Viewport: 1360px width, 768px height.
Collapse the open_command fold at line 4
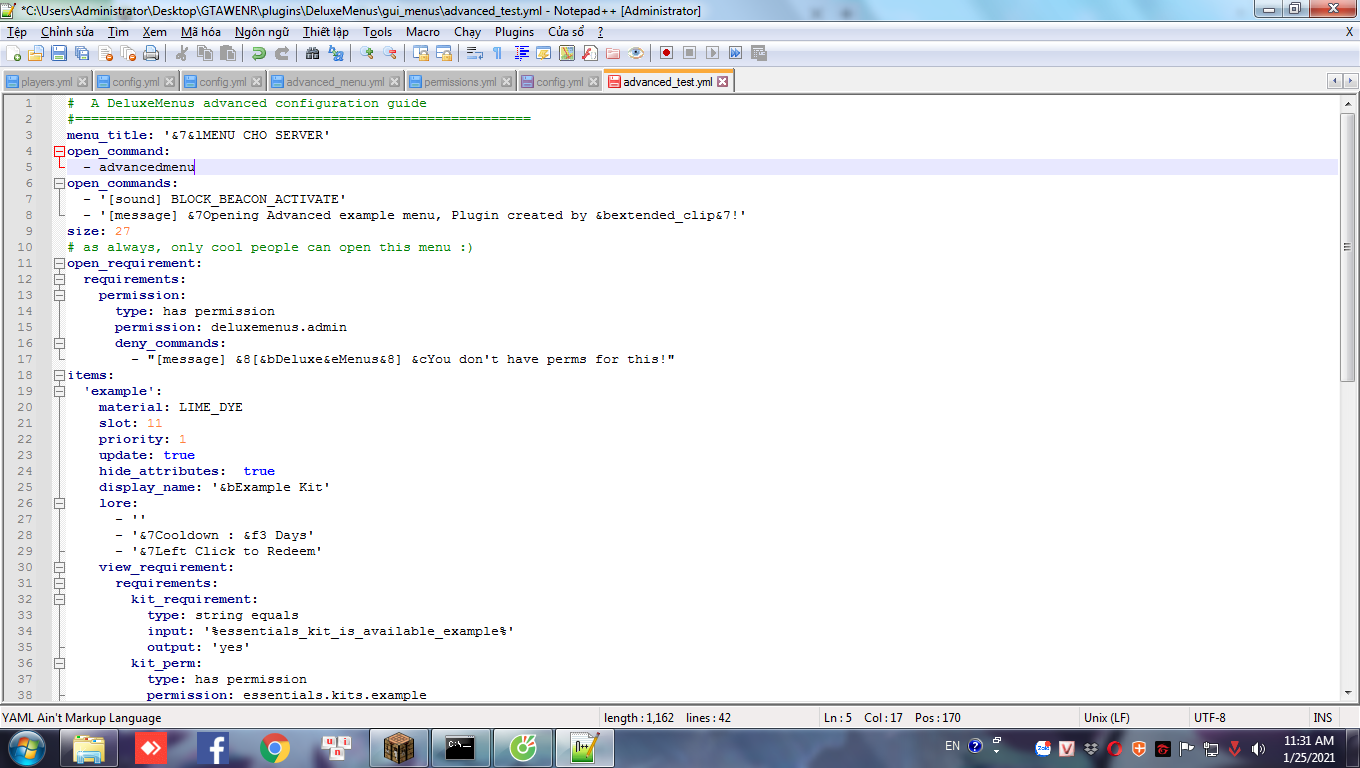click(59, 152)
